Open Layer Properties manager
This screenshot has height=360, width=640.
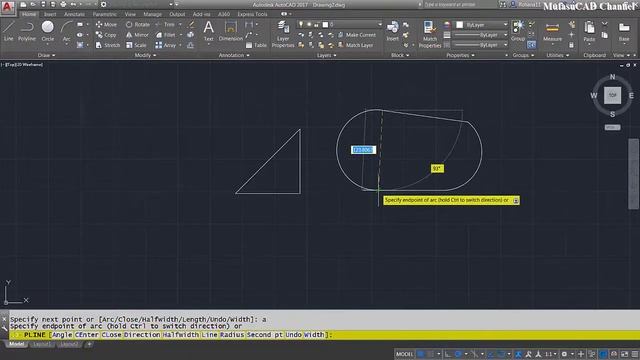pyautogui.click(x=283, y=34)
